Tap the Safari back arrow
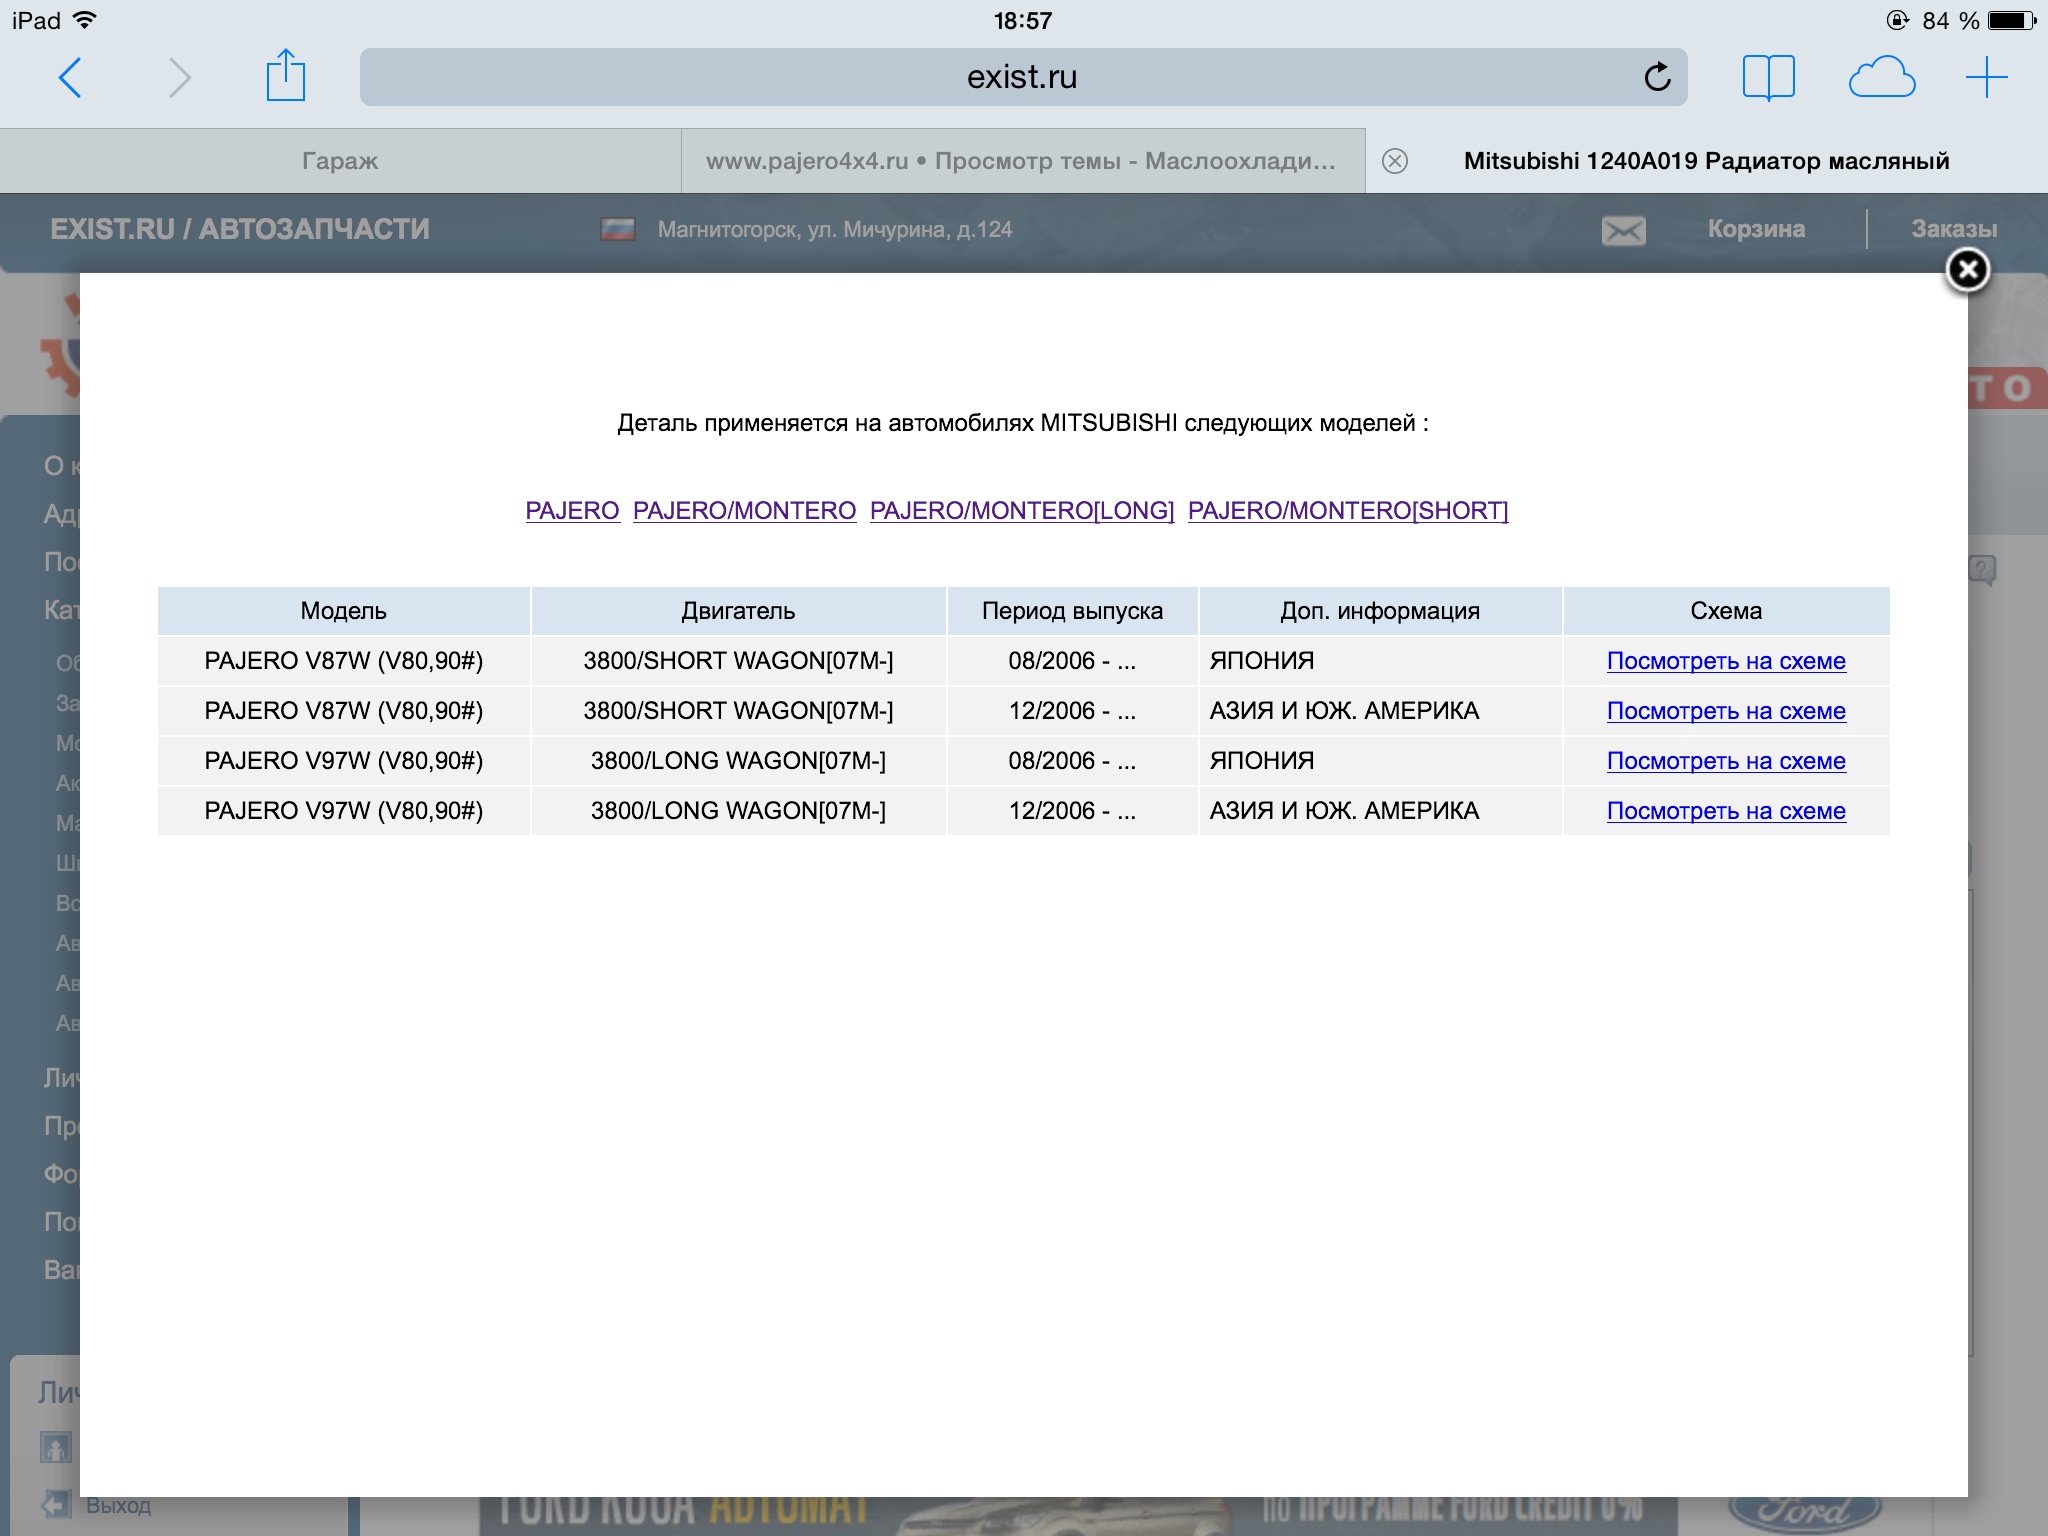The width and height of the screenshot is (2048, 1536). point(70,78)
